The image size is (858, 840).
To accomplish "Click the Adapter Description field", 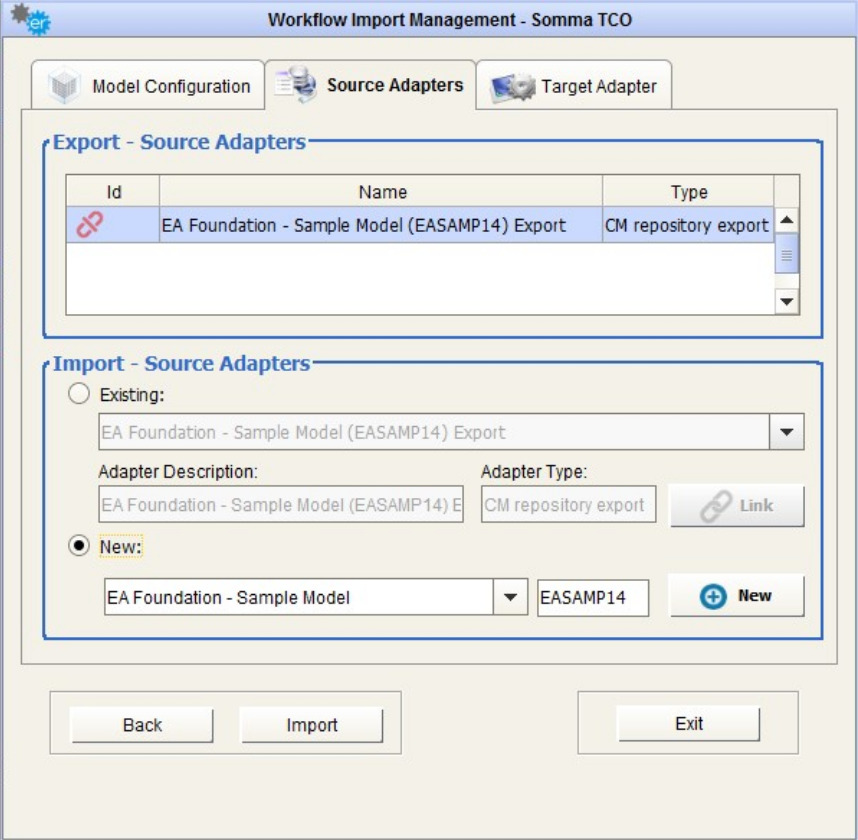I will [x=281, y=504].
